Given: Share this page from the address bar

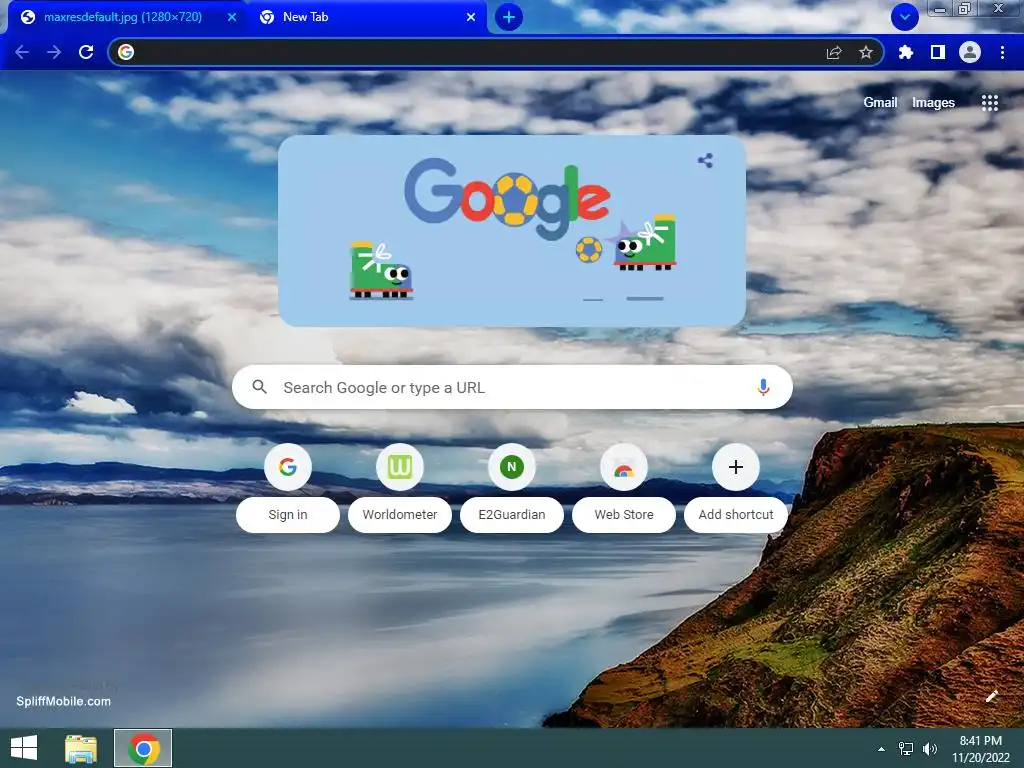Looking at the screenshot, I should 834,52.
